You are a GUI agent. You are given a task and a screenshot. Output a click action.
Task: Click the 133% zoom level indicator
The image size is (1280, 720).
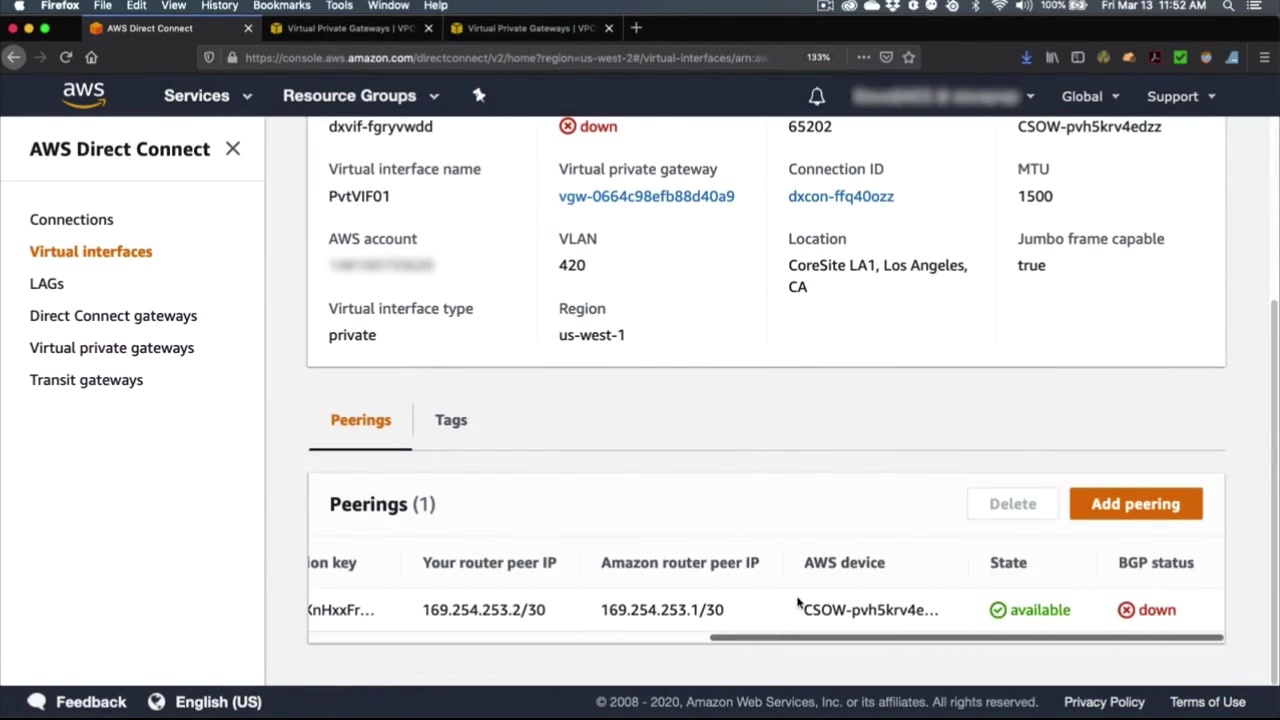coord(819,57)
